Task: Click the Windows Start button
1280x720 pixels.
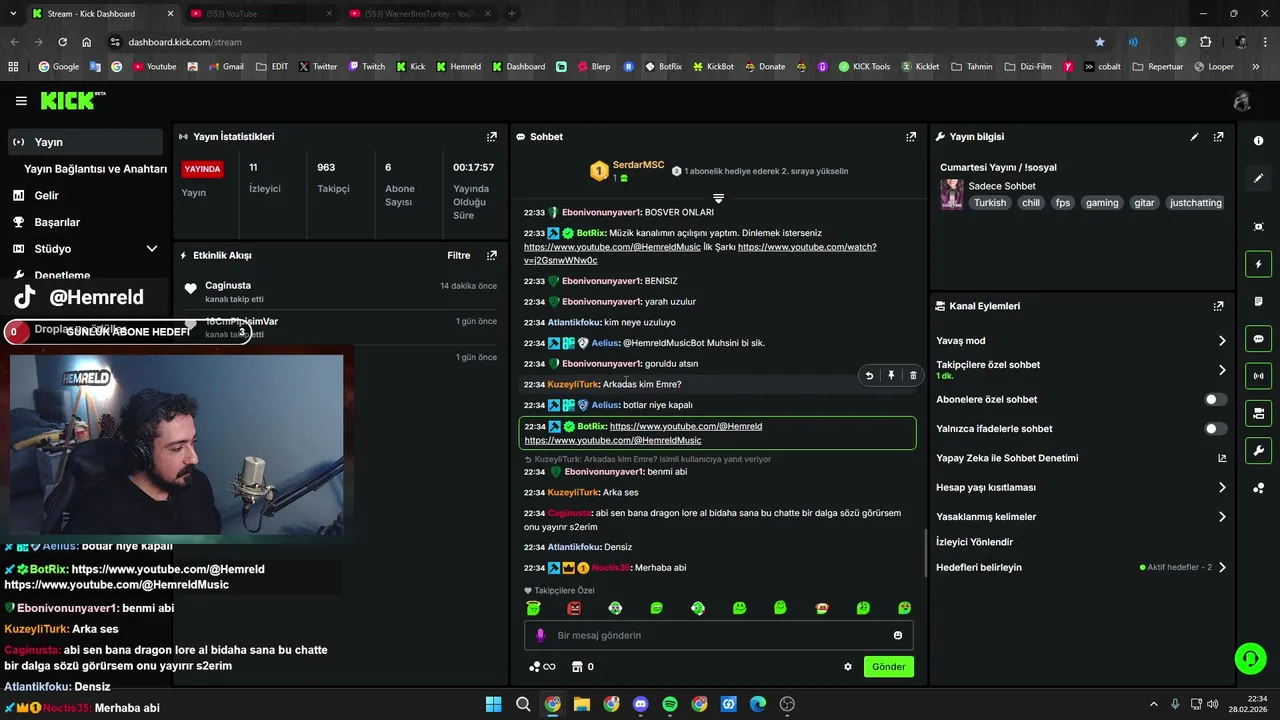Action: (x=494, y=704)
